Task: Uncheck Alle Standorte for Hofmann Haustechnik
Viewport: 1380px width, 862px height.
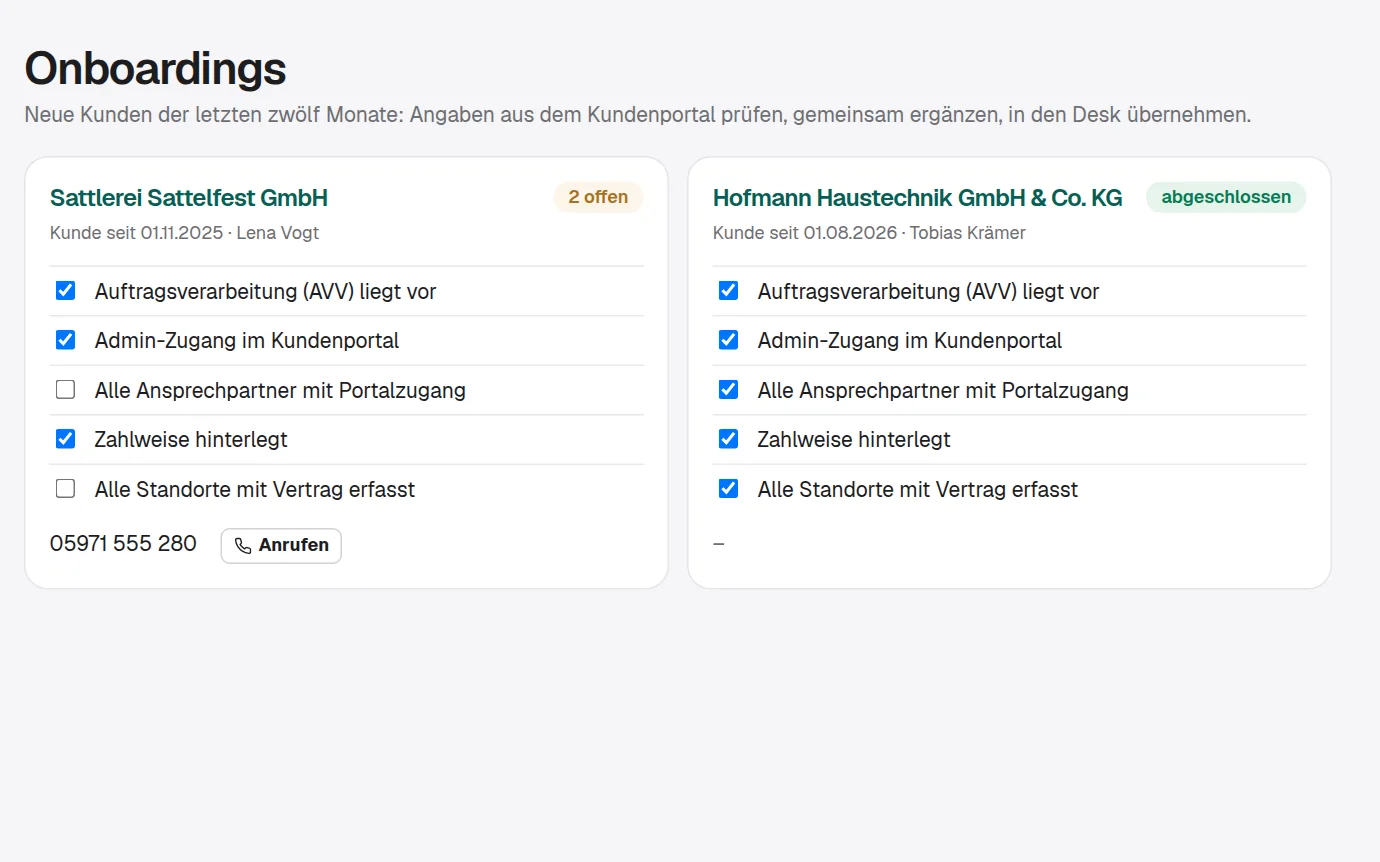Action: 728,489
